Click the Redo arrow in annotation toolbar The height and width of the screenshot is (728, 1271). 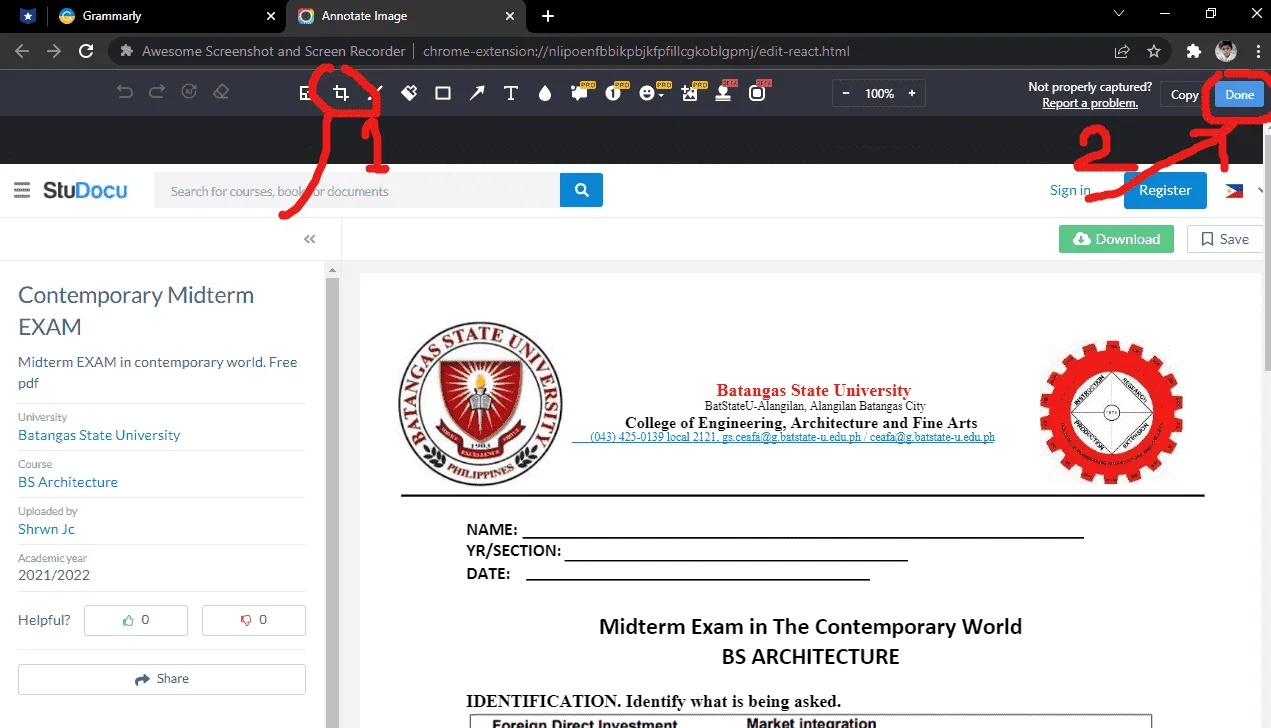click(x=157, y=93)
